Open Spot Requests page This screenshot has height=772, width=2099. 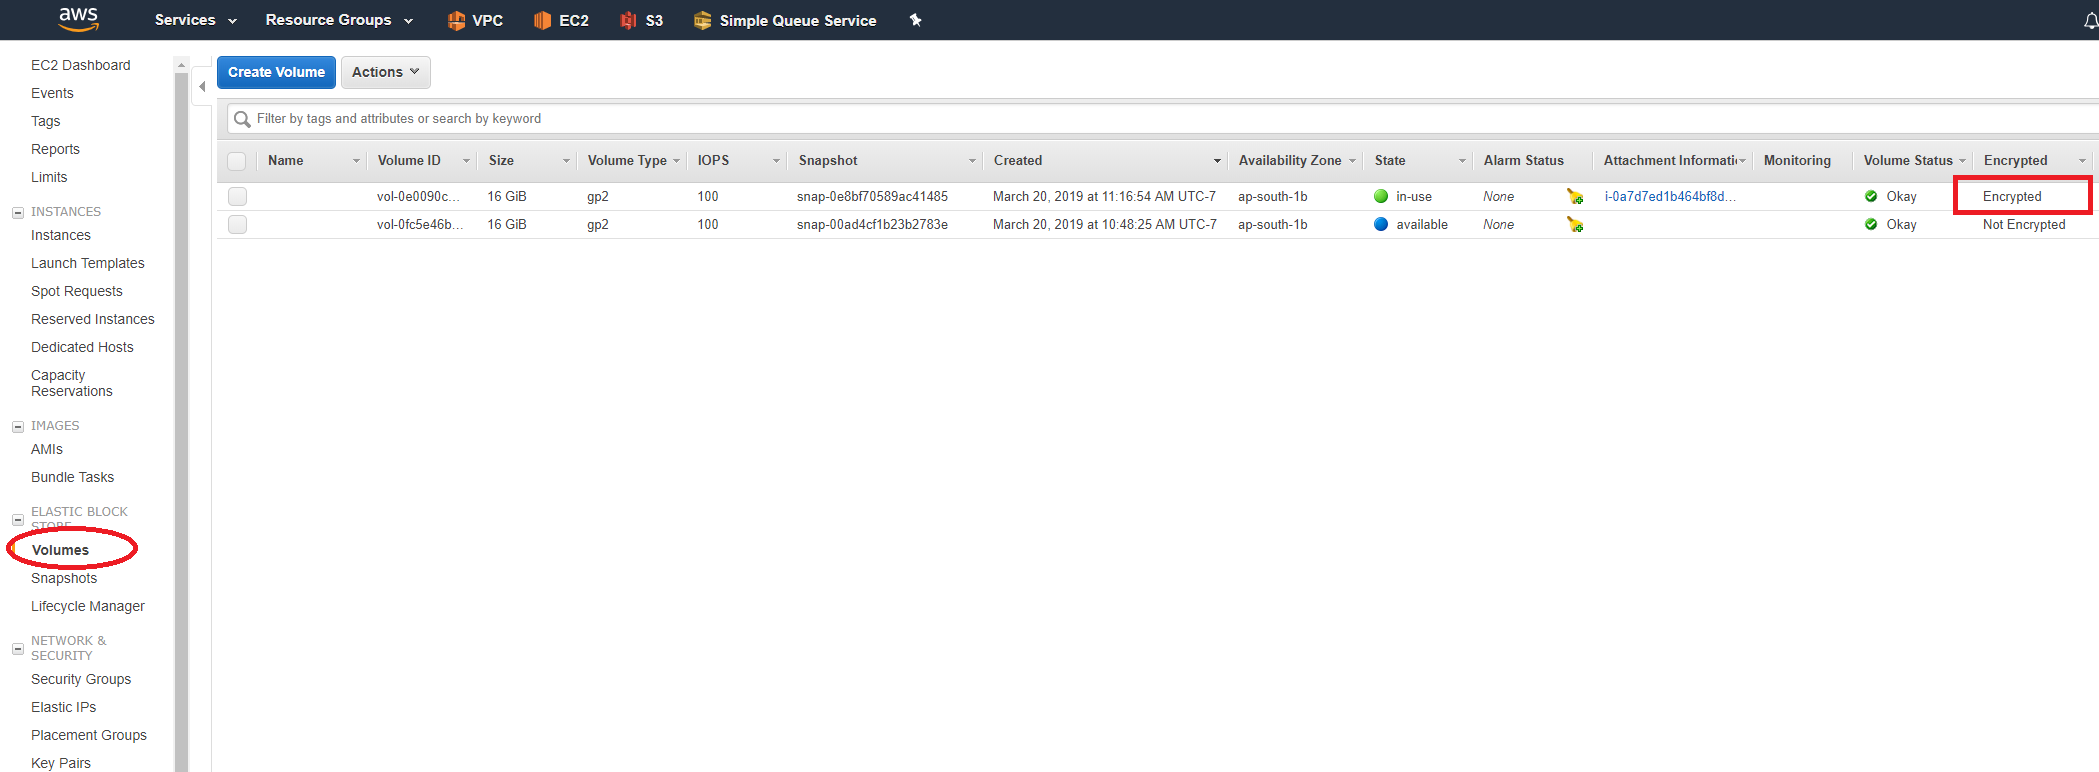click(77, 291)
